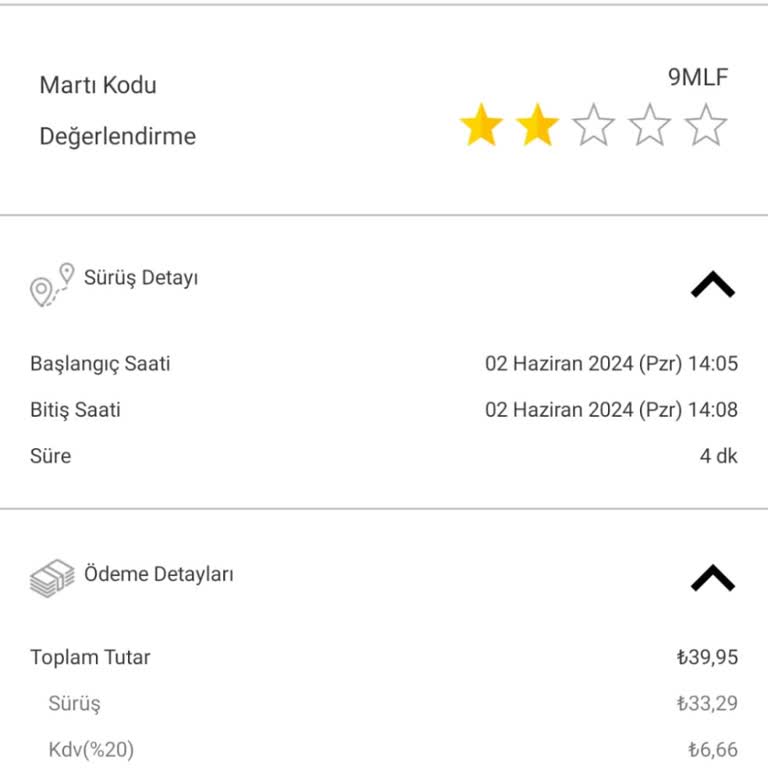Click the second rating star
768x768 pixels.
click(x=537, y=127)
